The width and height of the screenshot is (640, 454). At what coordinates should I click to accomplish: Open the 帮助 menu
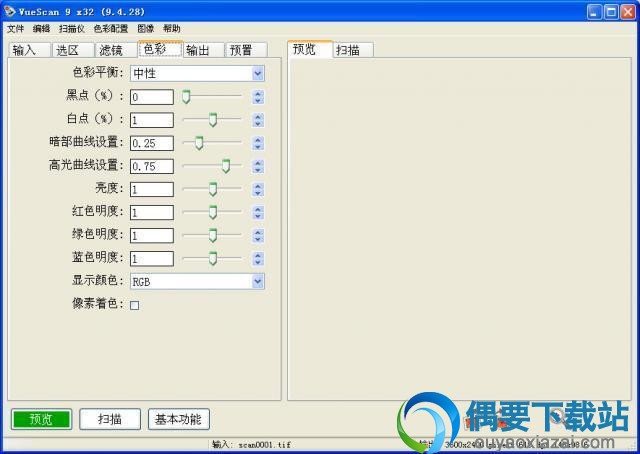coord(171,29)
